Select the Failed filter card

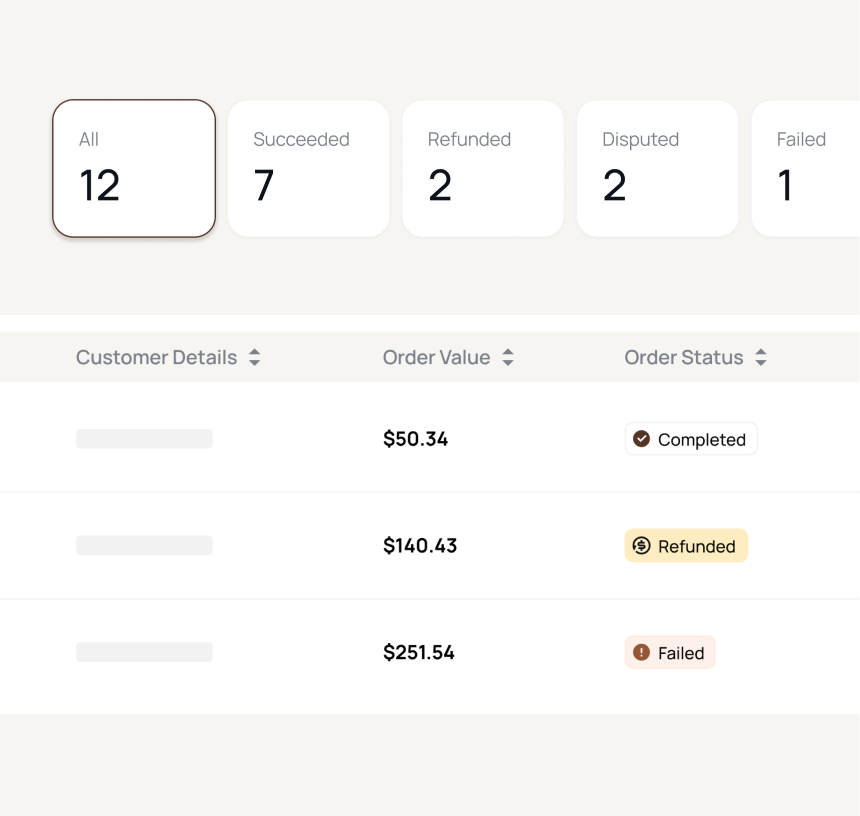click(805, 167)
